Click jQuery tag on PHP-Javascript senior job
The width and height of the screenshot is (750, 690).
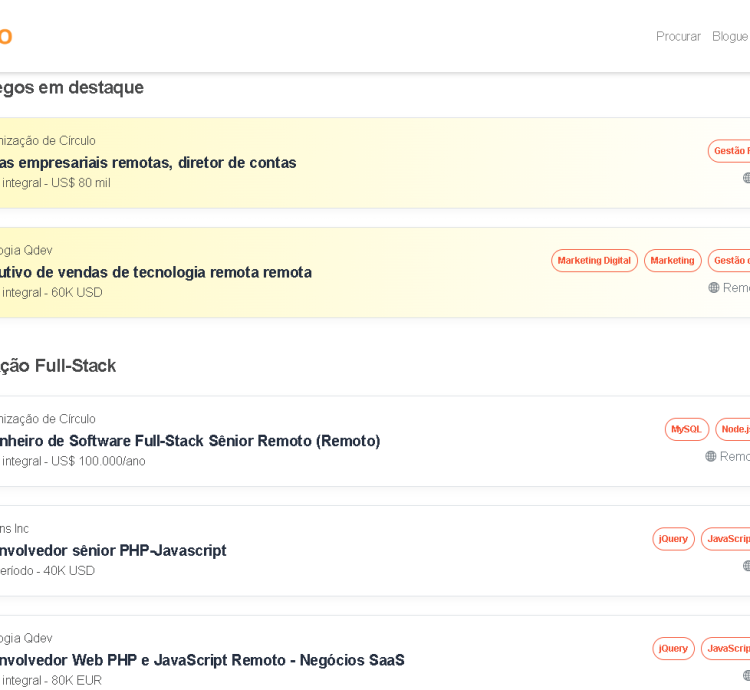coord(673,539)
